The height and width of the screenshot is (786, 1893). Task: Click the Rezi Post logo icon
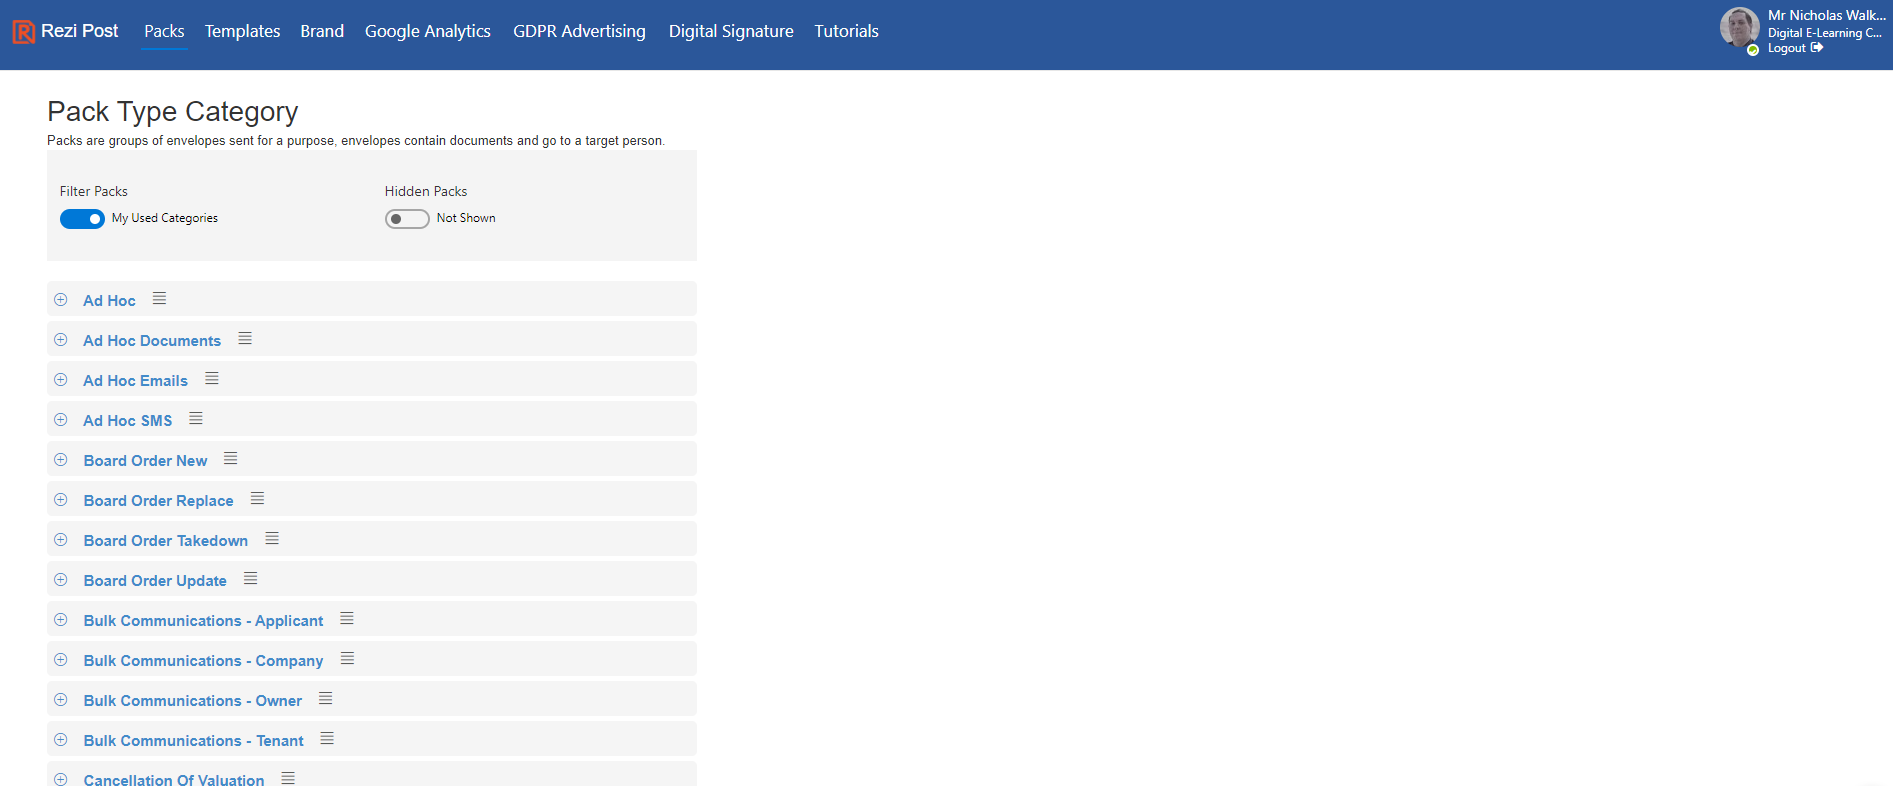(x=24, y=32)
